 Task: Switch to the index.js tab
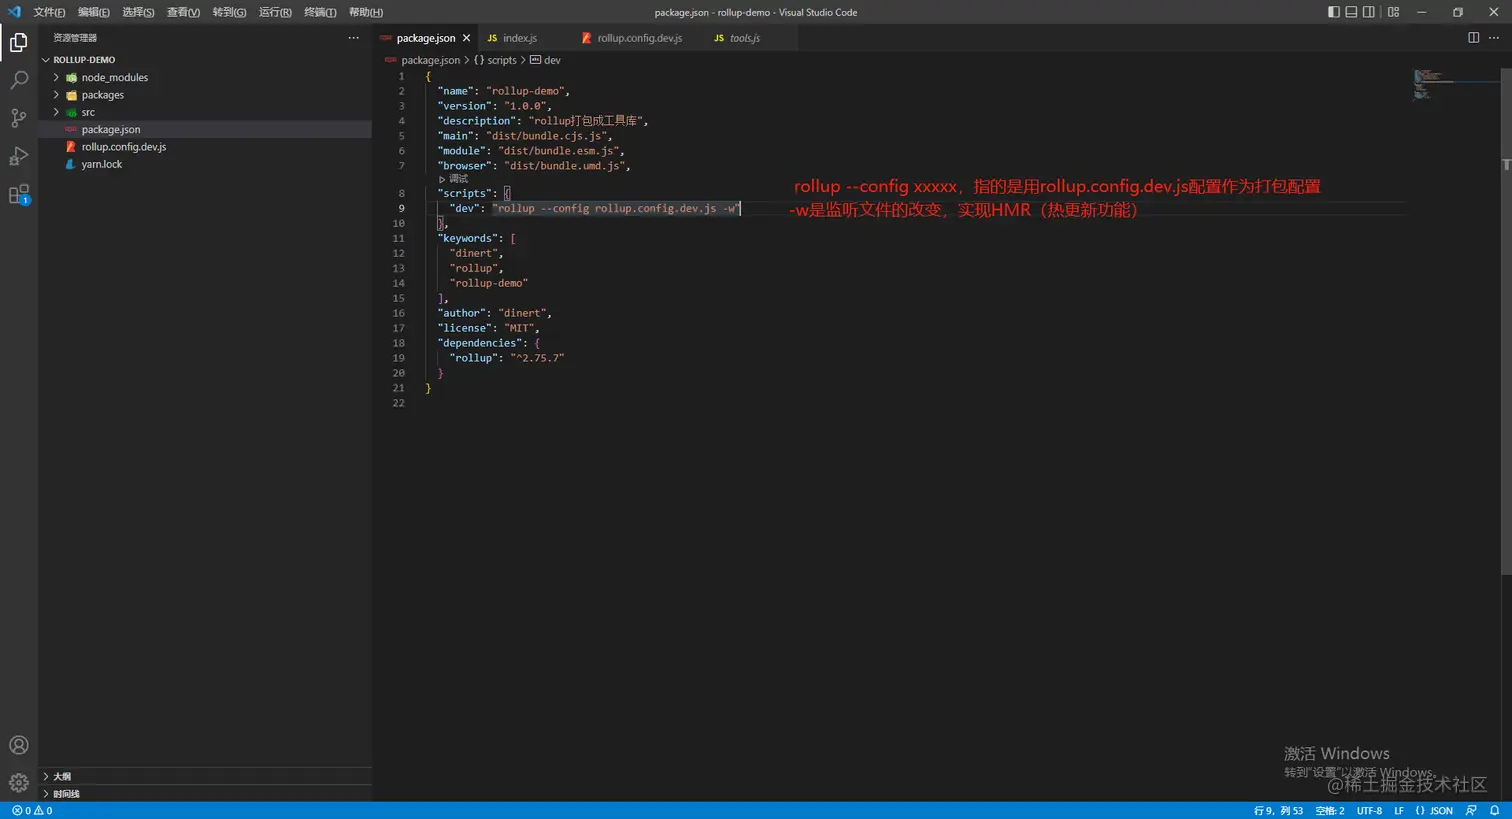click(520, 38)
